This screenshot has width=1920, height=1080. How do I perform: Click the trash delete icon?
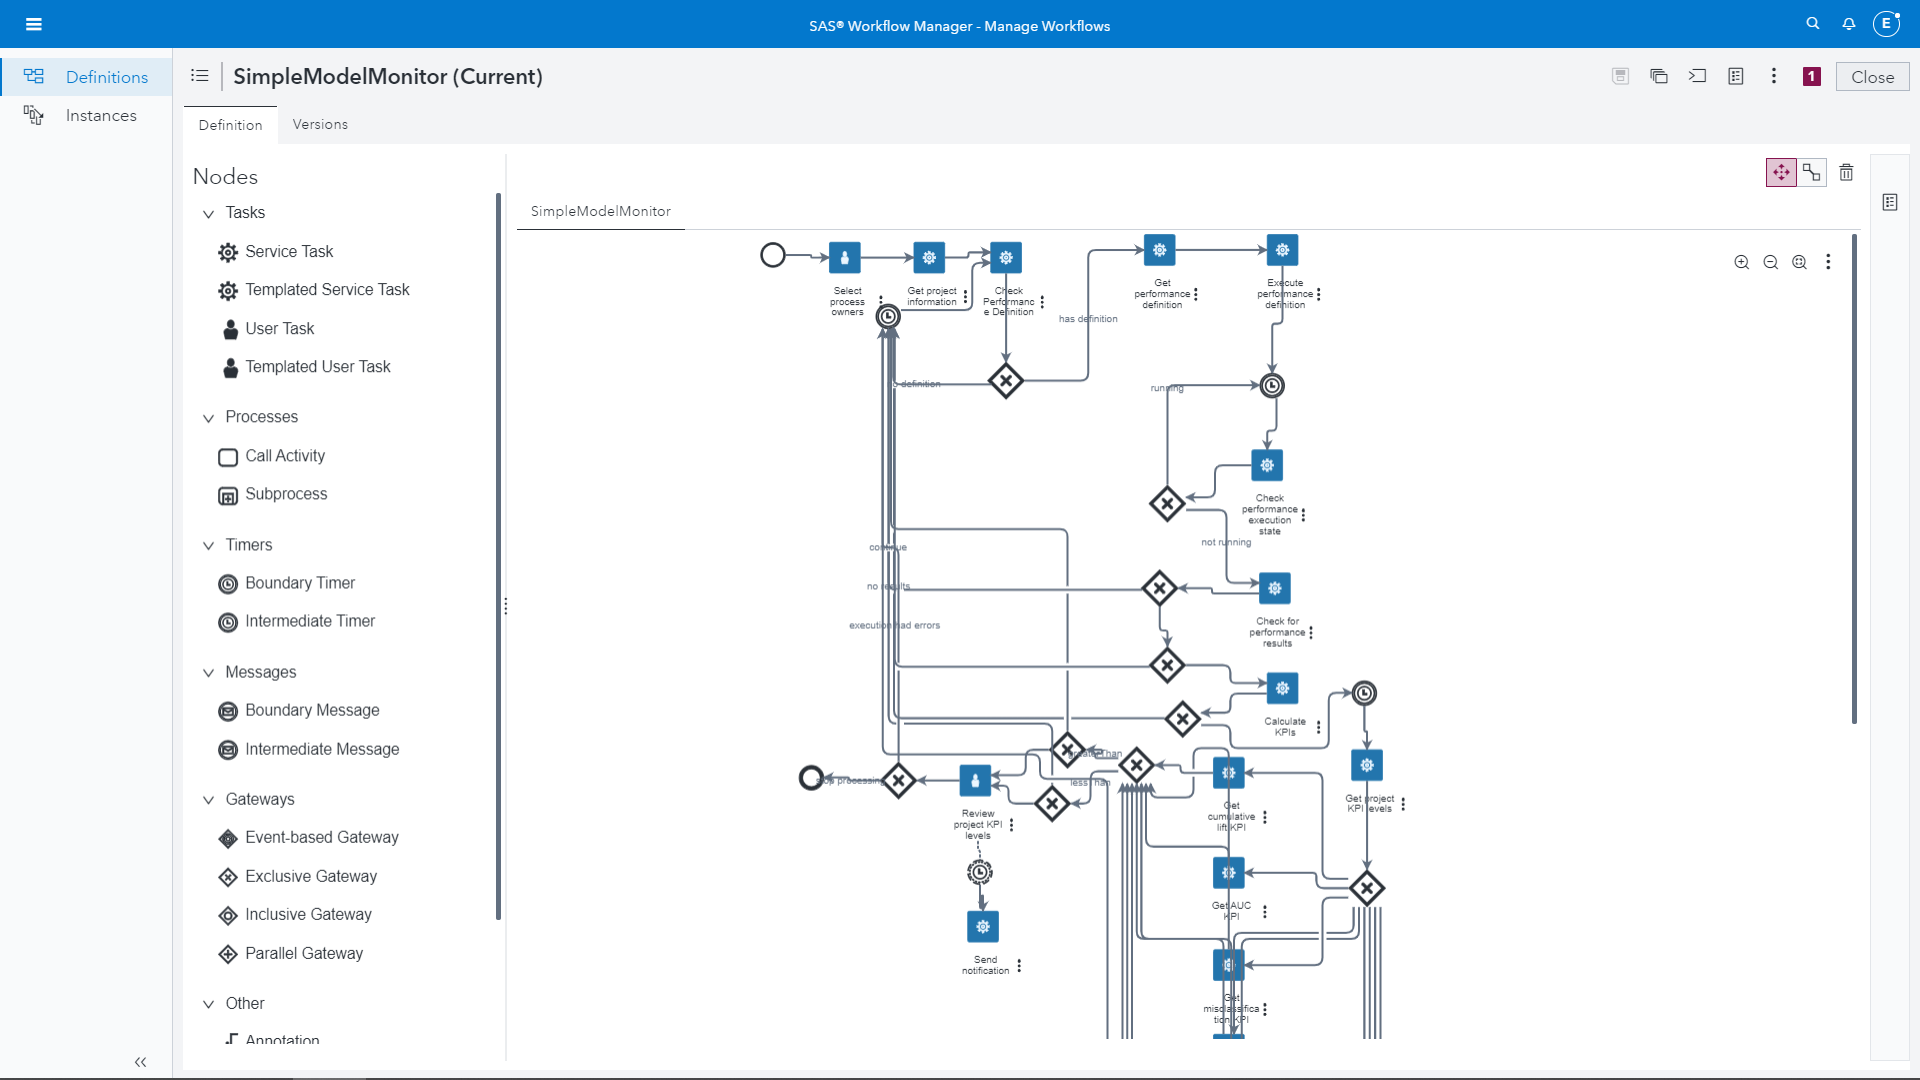pyautogui.click(x=1846, y=173)
